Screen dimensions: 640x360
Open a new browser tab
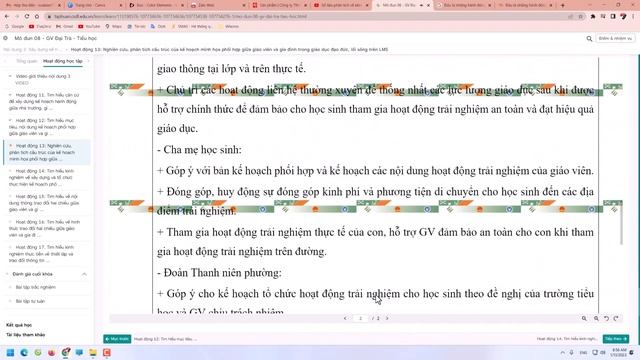coord(562,5)
